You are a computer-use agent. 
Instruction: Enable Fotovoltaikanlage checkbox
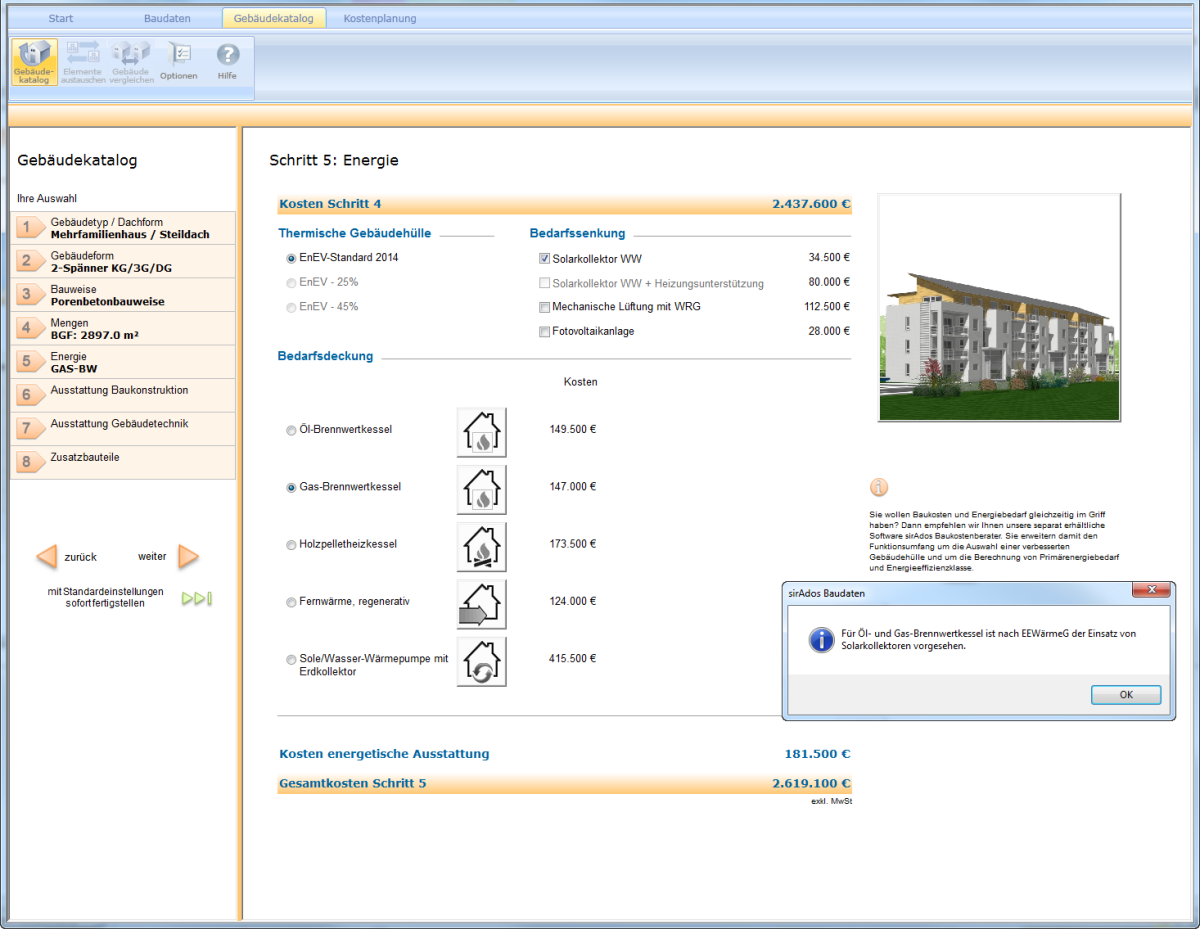[545, 332]
